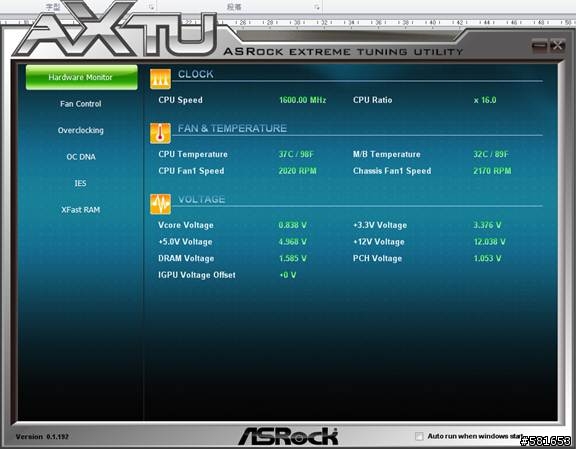
Task: Click the Chassis Fan1 Speed value 2170 RPM
Action: tap(492, 171)
